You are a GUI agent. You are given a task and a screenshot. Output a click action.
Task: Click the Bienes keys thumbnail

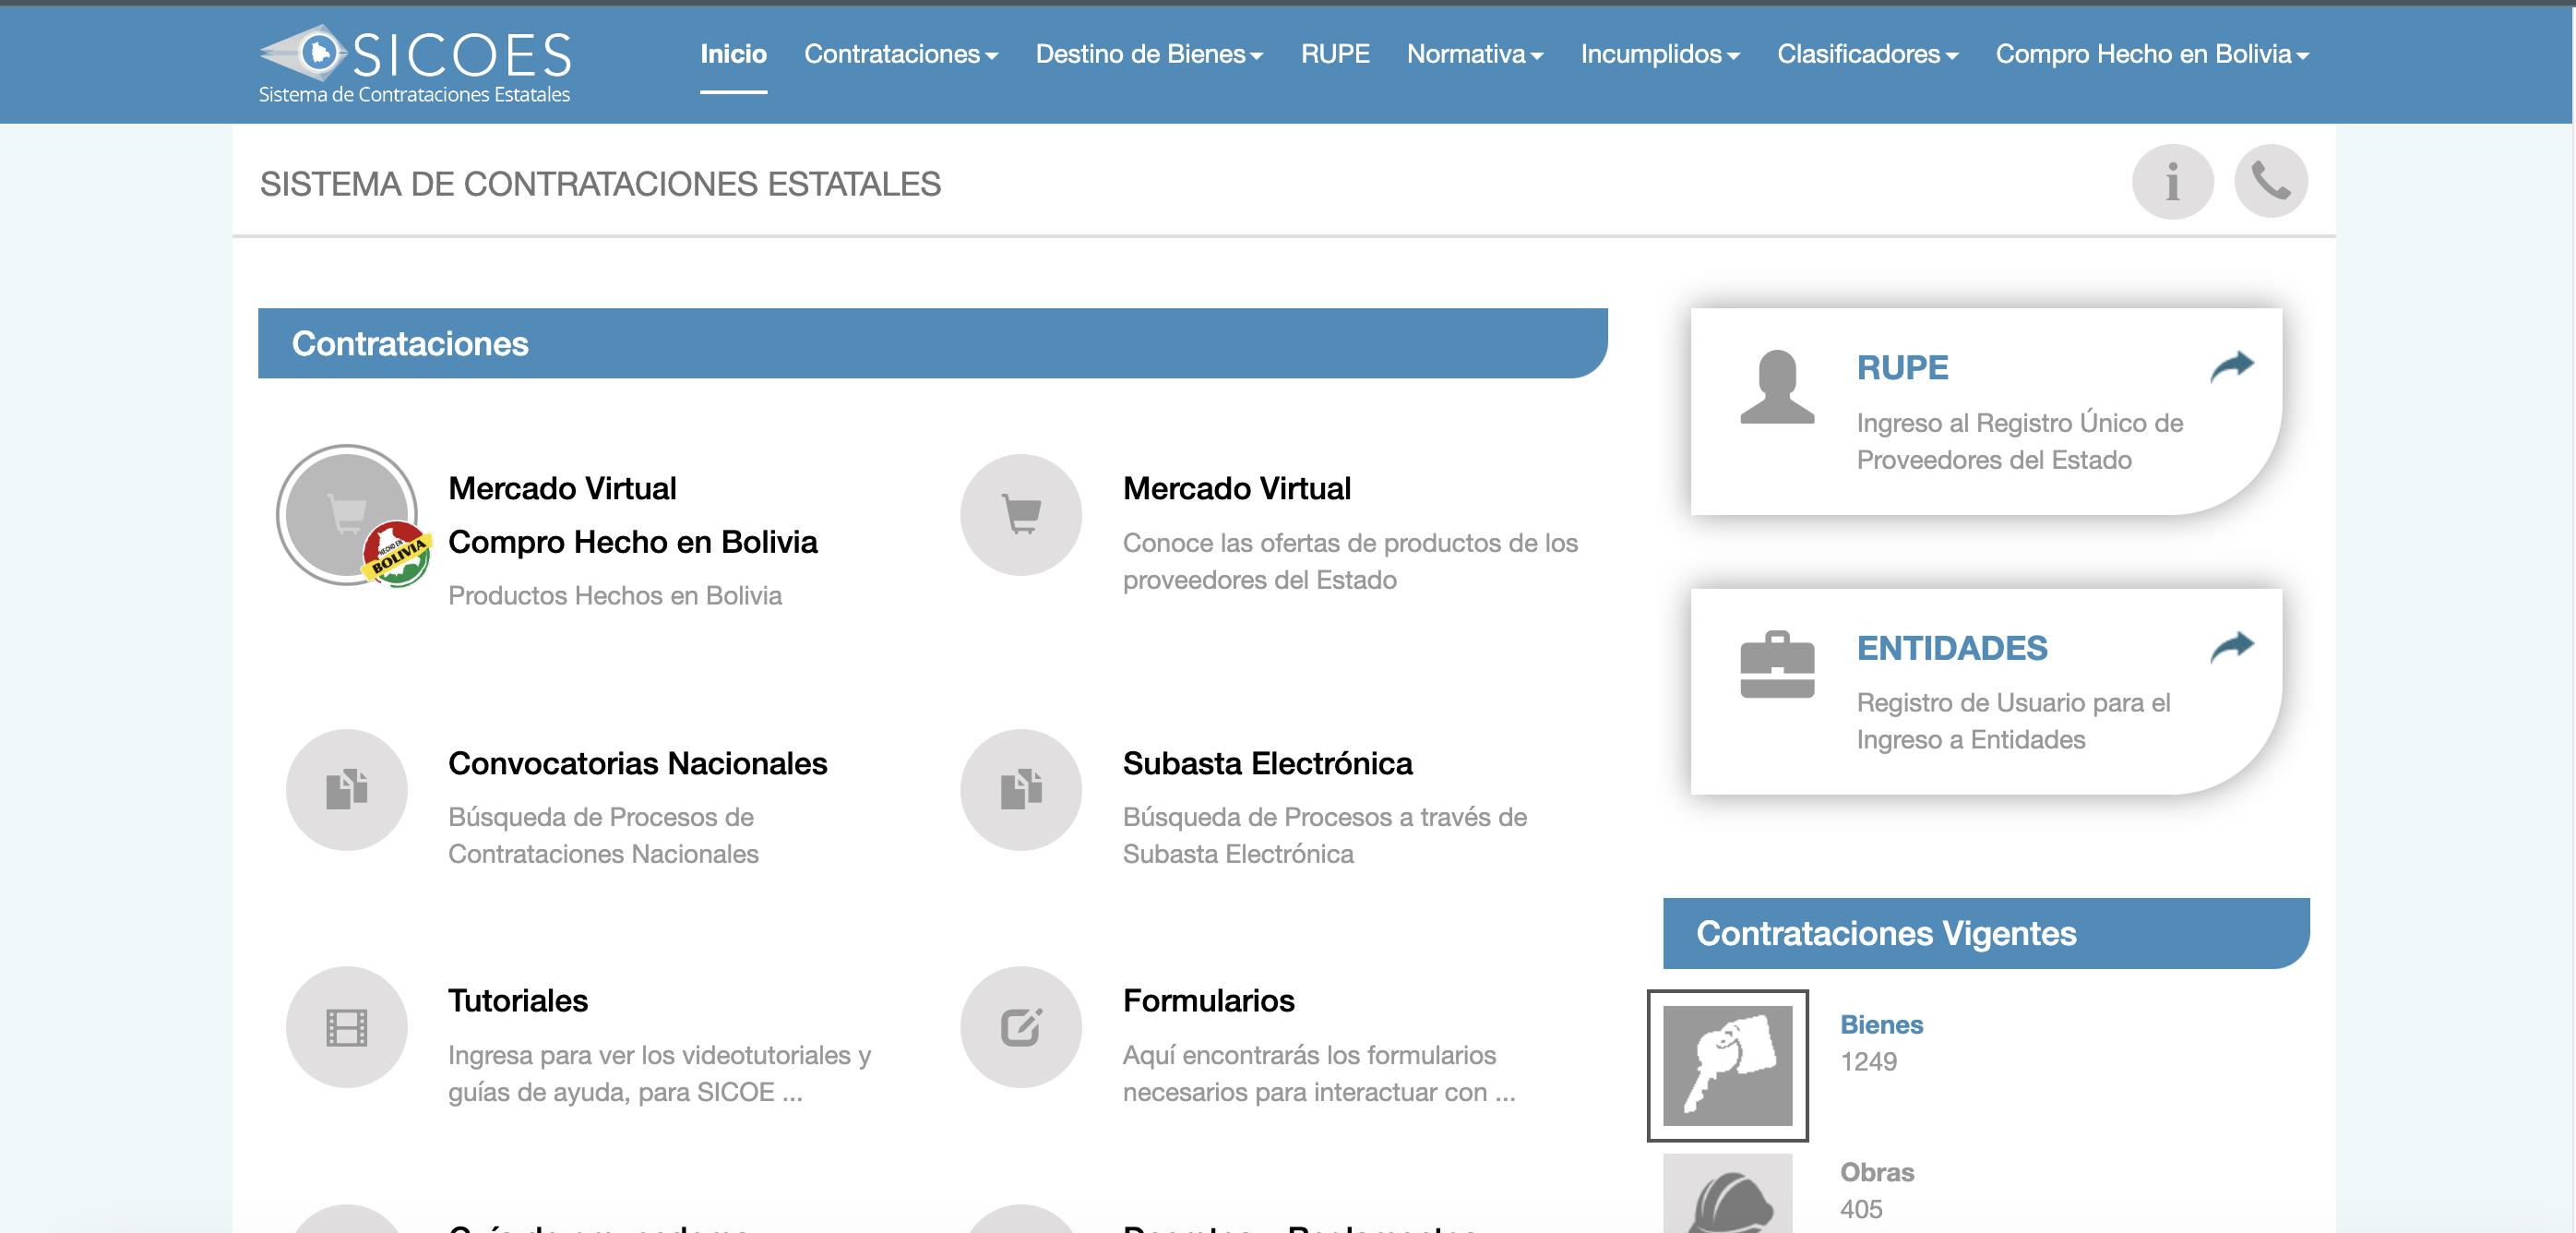click(1727, 1066)
